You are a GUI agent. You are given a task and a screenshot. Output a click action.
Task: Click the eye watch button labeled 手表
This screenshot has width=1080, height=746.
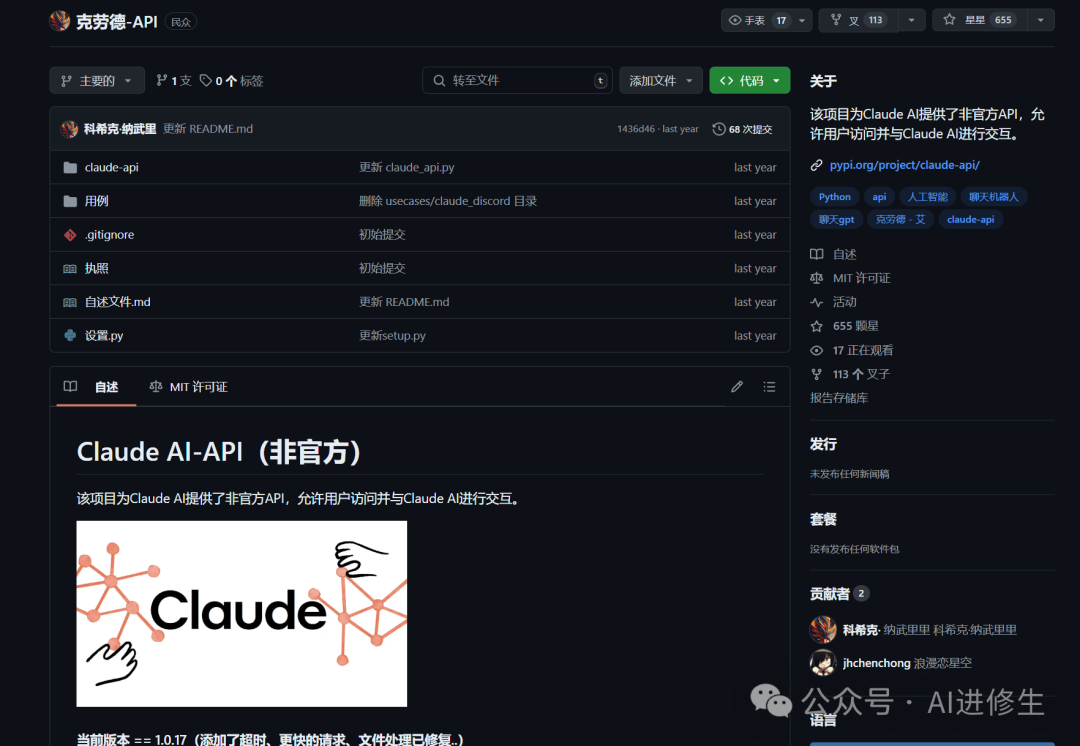[x=756, y=20]
